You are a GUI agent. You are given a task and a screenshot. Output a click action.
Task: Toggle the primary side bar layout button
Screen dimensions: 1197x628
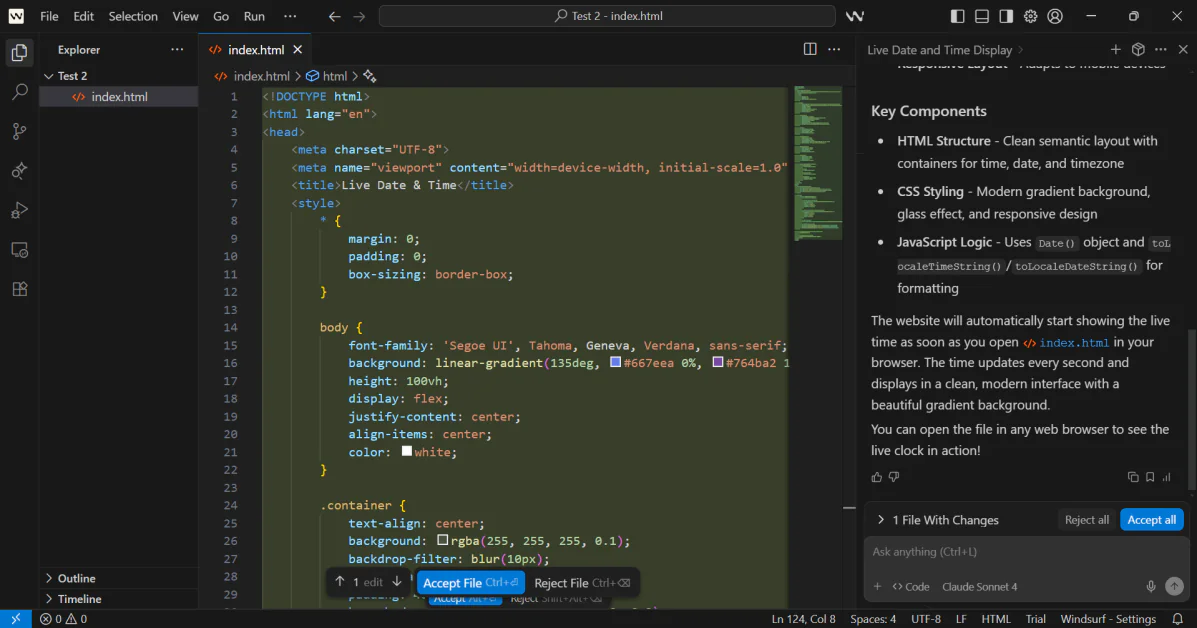(x=958, y=16)
